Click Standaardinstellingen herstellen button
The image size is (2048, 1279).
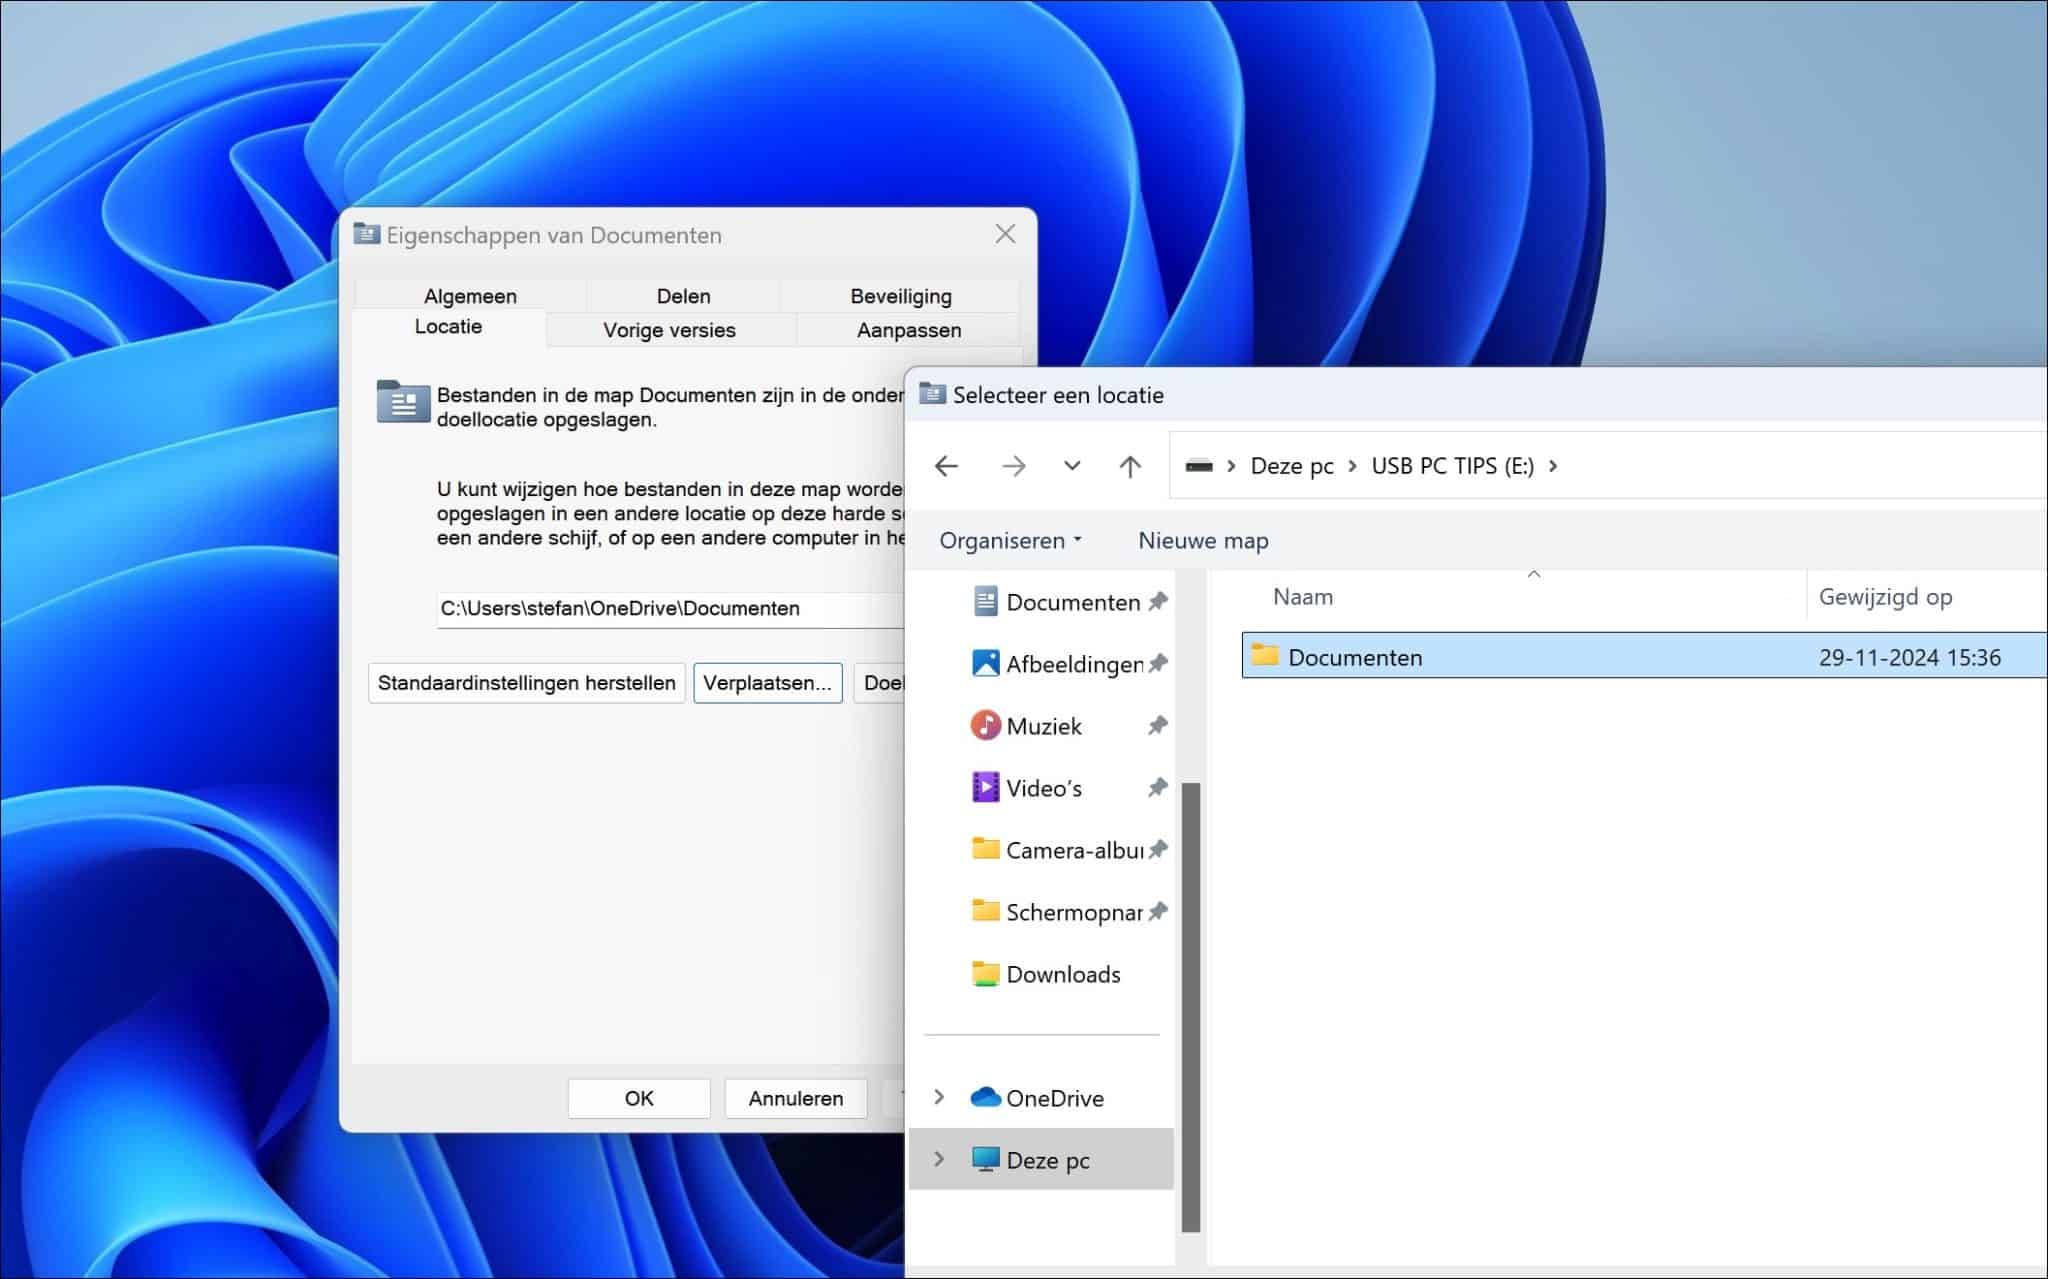point(526,683)
